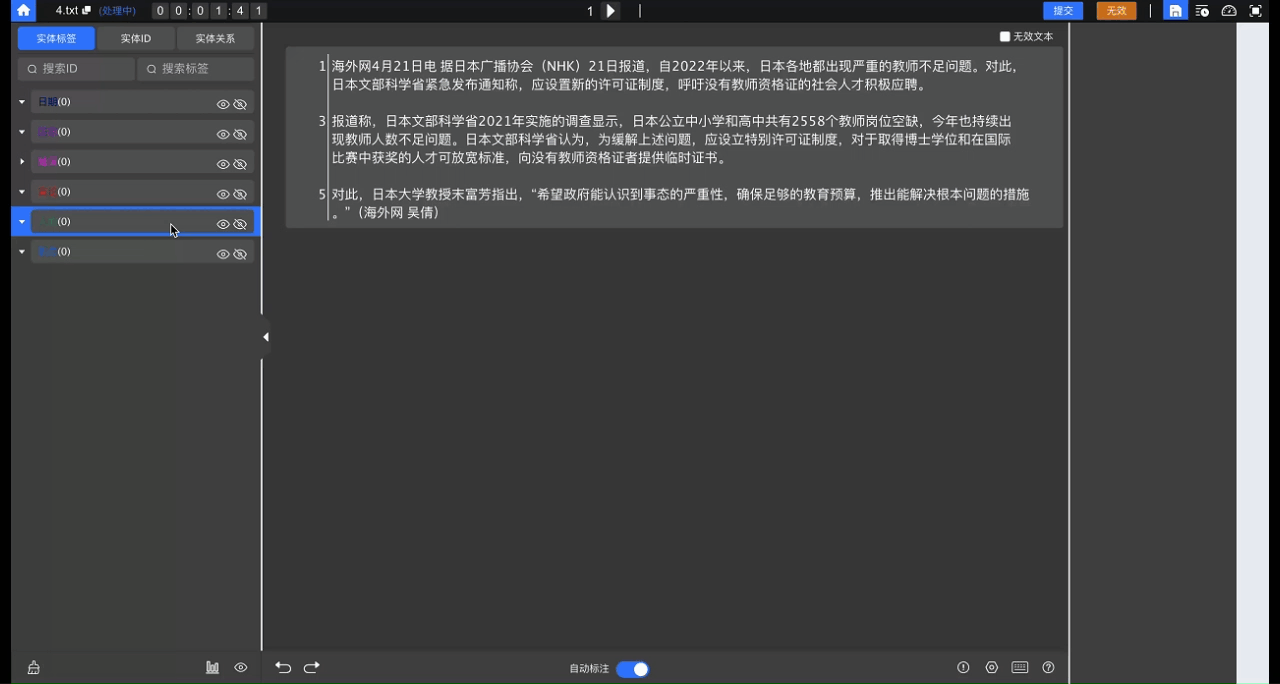Collapse the 日期 label group
This screenshot has height=684, width=1280.
pyautogui.click(x=22, y=102)
